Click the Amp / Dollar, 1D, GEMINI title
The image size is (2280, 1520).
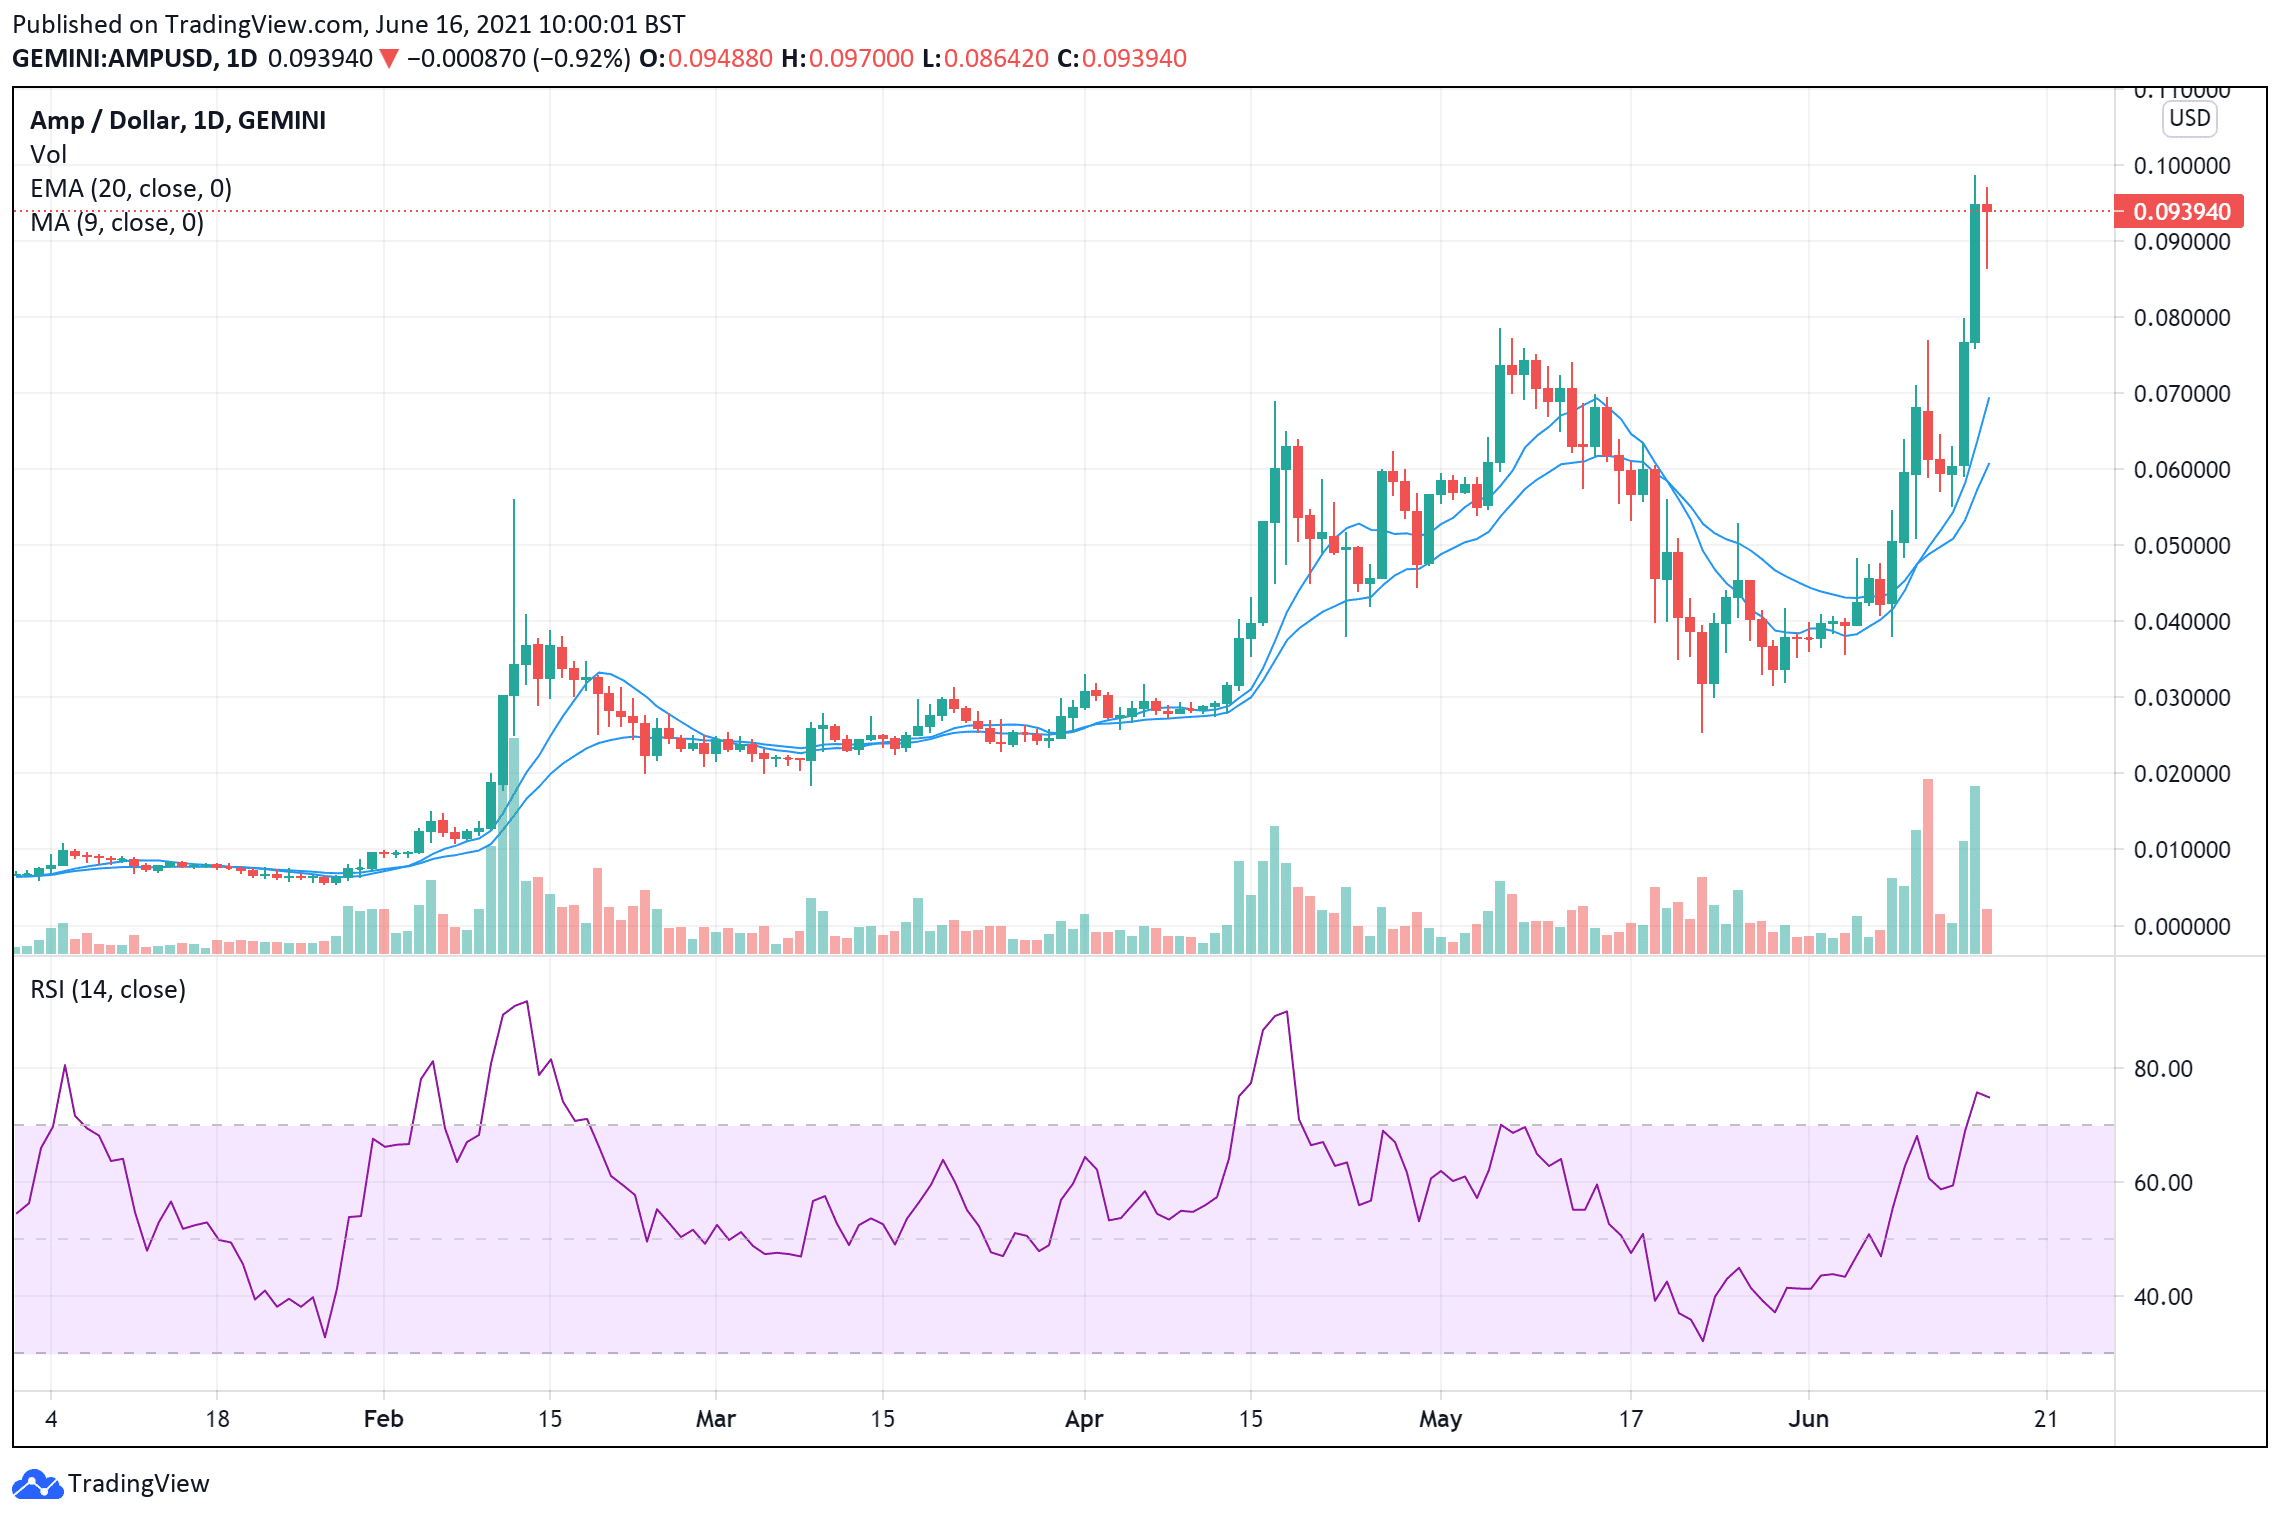[178, 120]
